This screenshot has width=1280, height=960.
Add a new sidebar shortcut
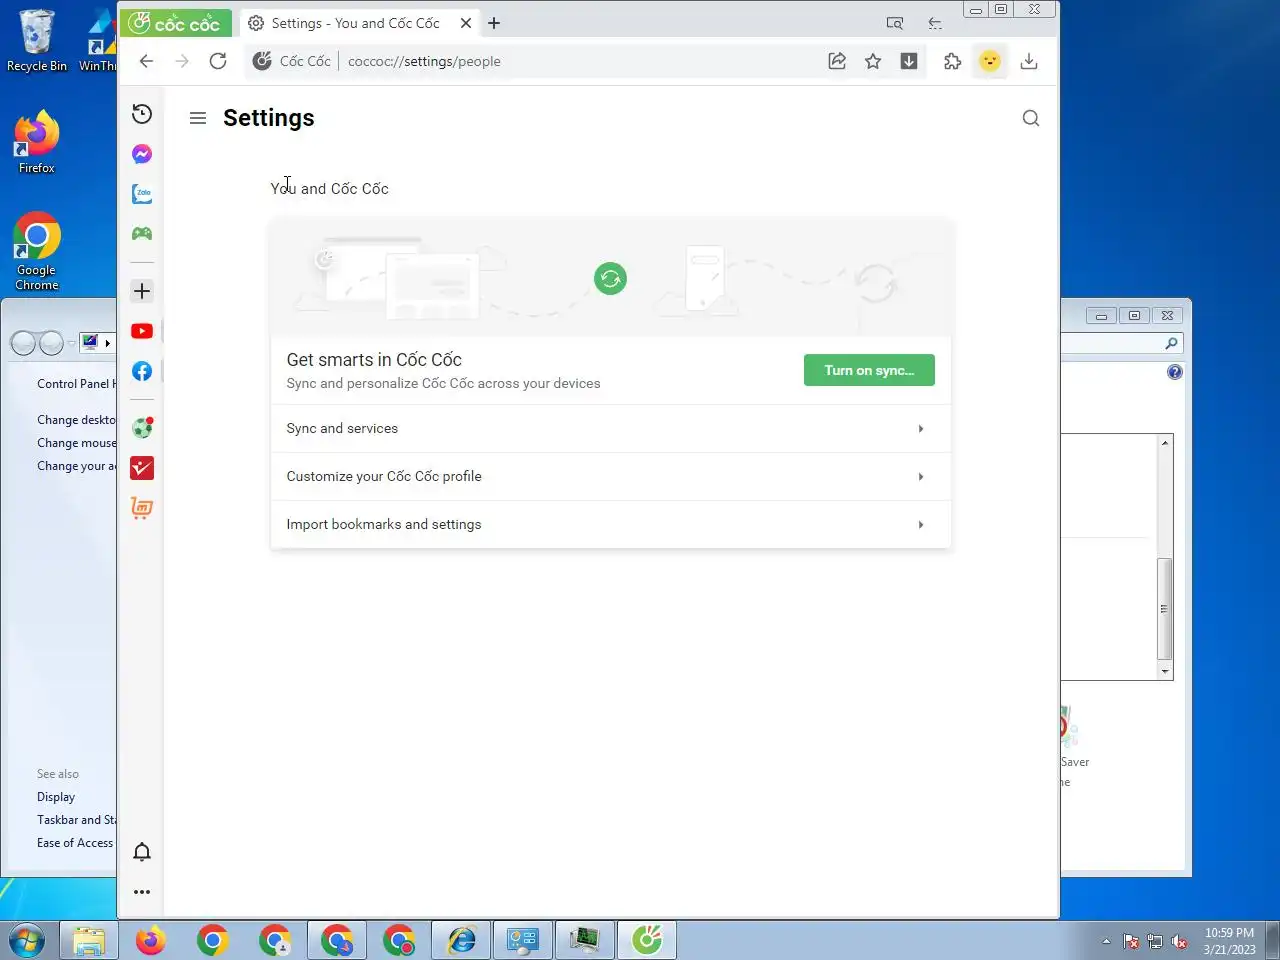click(x=142, y=291)
